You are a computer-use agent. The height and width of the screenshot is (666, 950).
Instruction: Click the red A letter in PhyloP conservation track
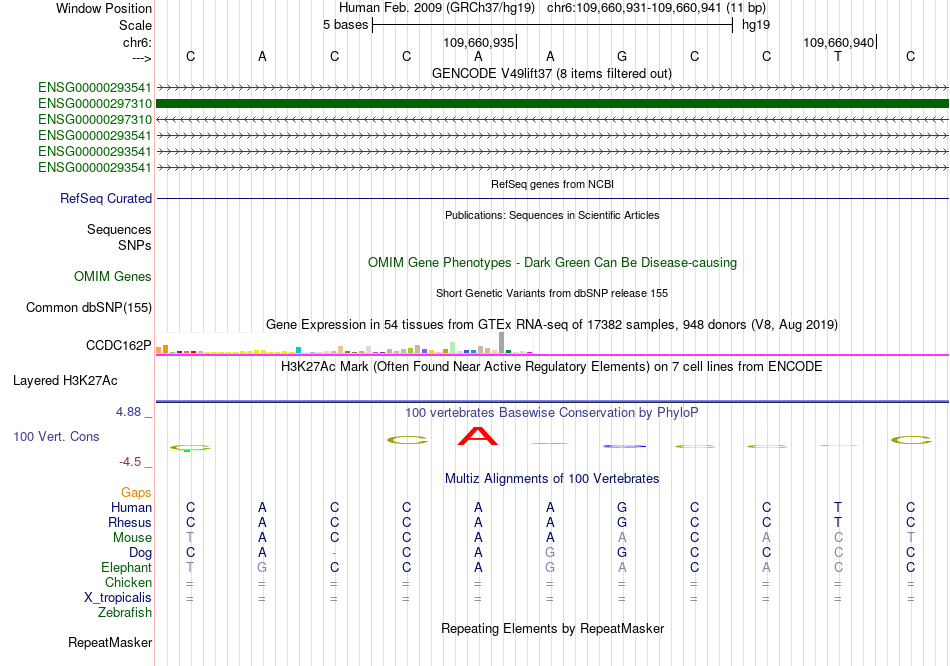[478, 436]
